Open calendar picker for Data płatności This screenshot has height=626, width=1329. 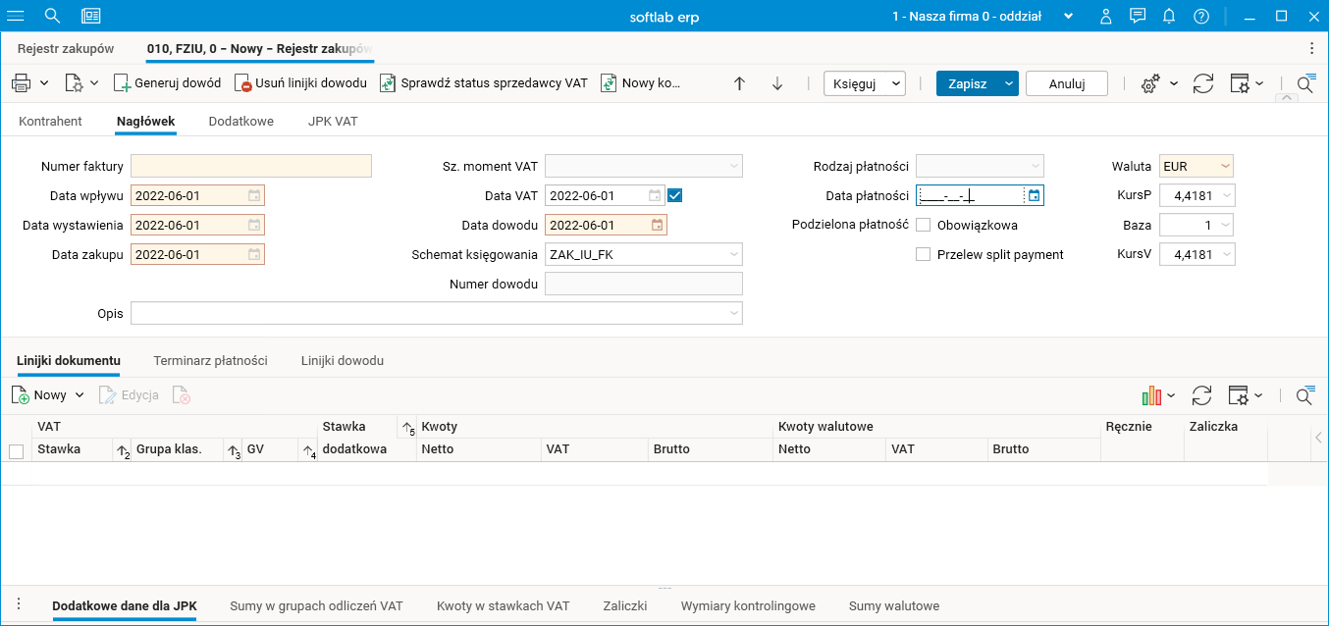point(1034,196)
